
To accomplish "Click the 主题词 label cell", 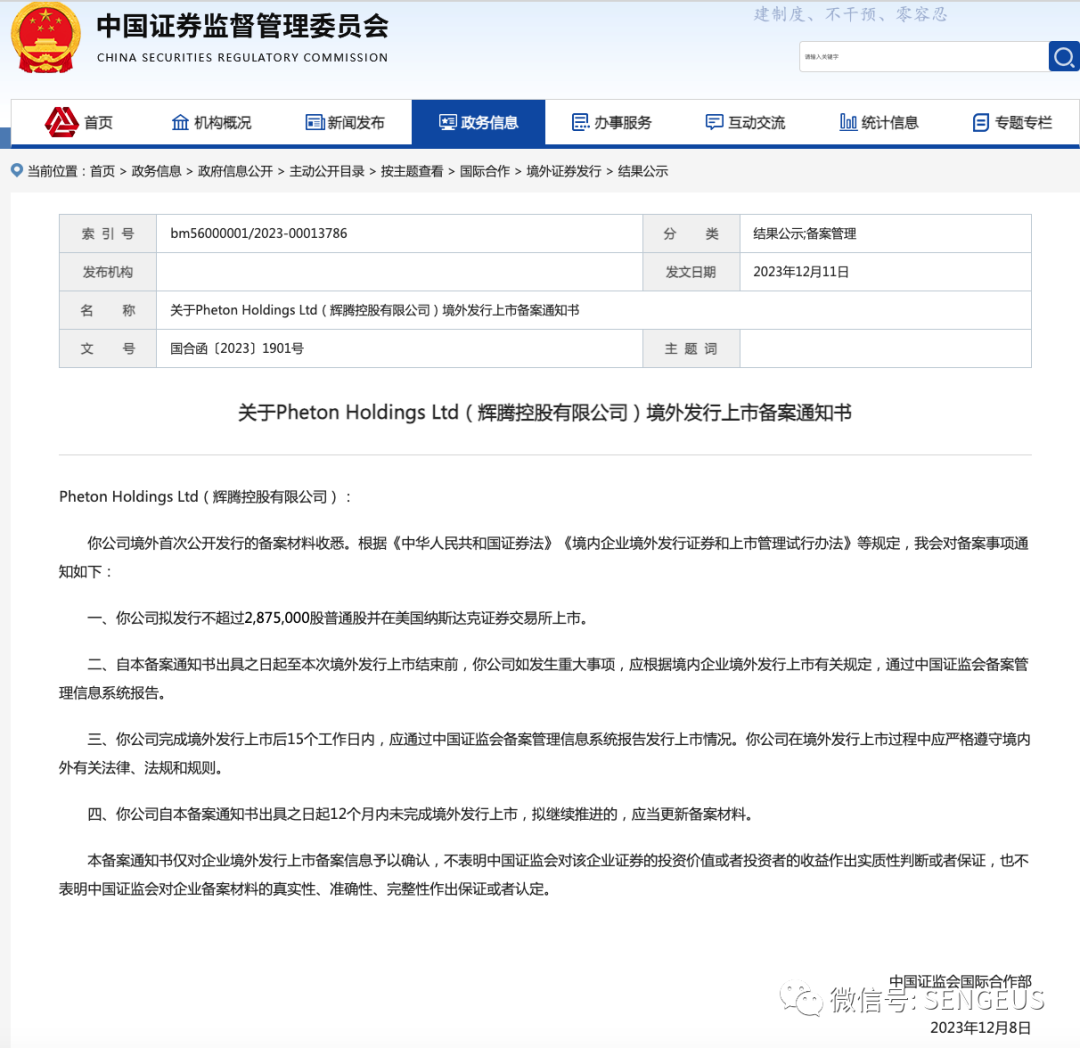I will coord(691,348).
